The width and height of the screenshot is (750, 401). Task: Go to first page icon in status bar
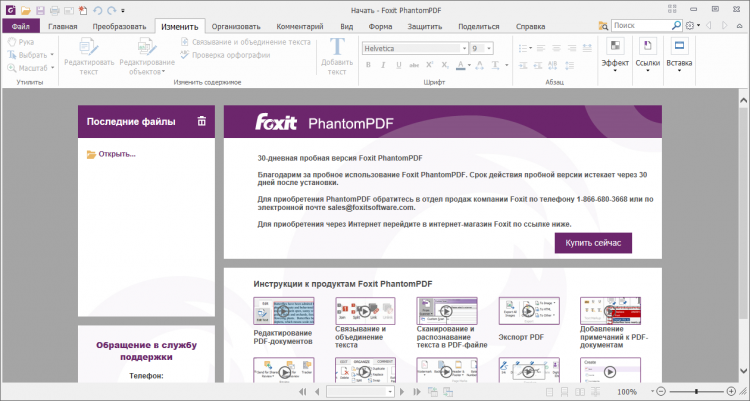tap(302, 392)
